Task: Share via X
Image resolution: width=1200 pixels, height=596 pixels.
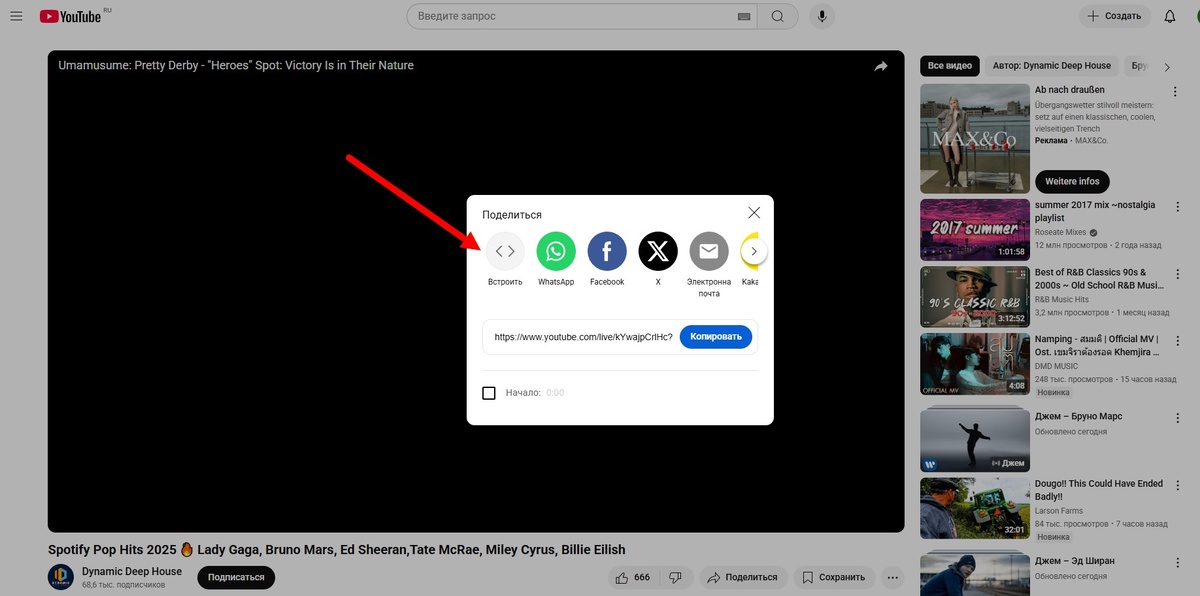Action: tap(658, 252)
